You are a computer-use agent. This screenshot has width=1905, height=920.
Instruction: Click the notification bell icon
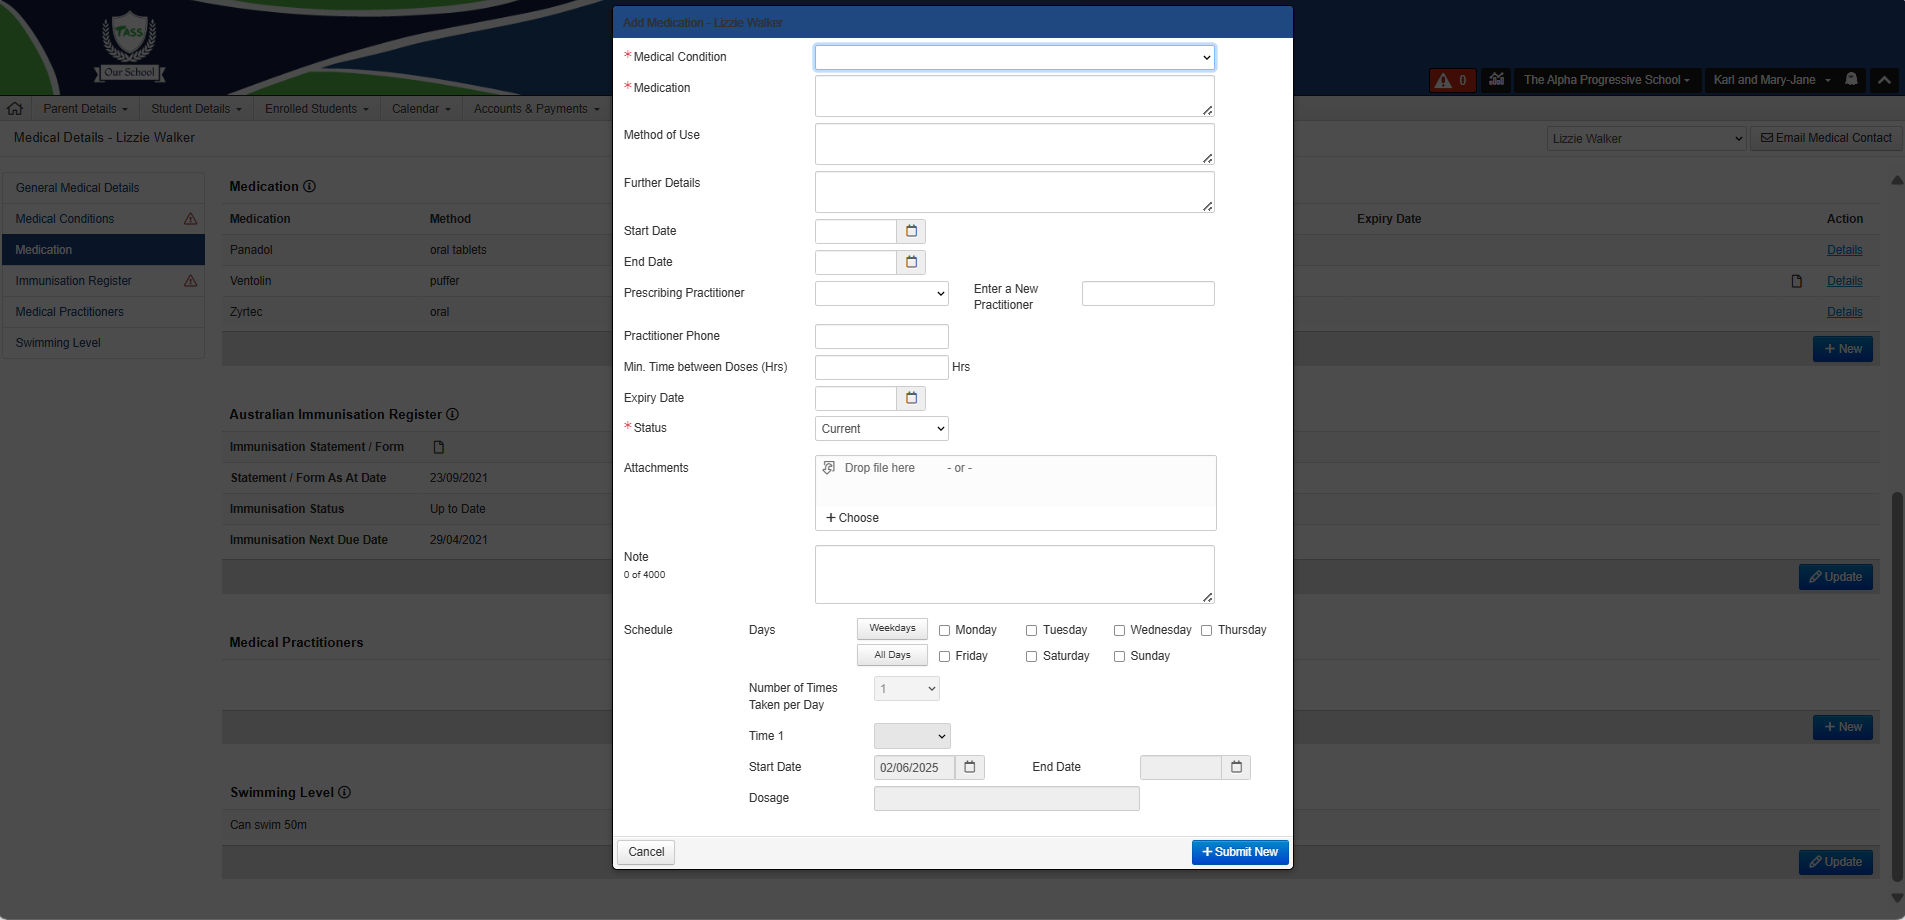pos(1851,80)
